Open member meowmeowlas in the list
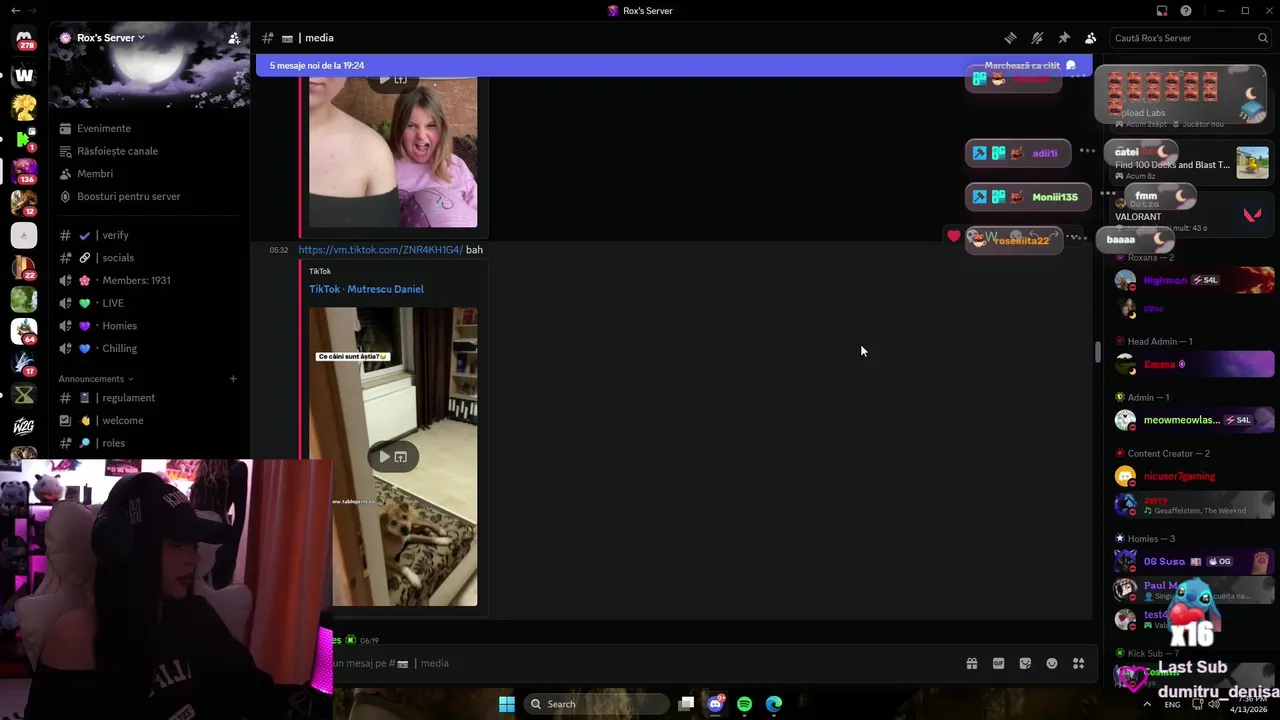This screenshot has width=1280, height=720. tap(1192, 420)
